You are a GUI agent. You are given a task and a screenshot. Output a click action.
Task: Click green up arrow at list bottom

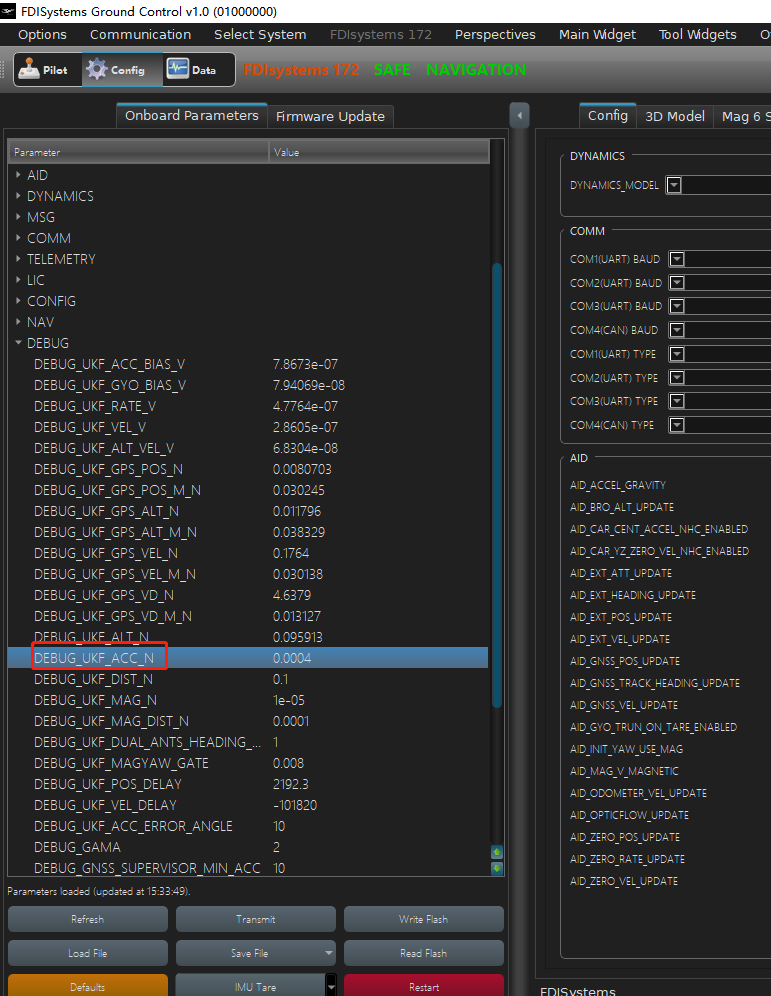click(497, 852)
